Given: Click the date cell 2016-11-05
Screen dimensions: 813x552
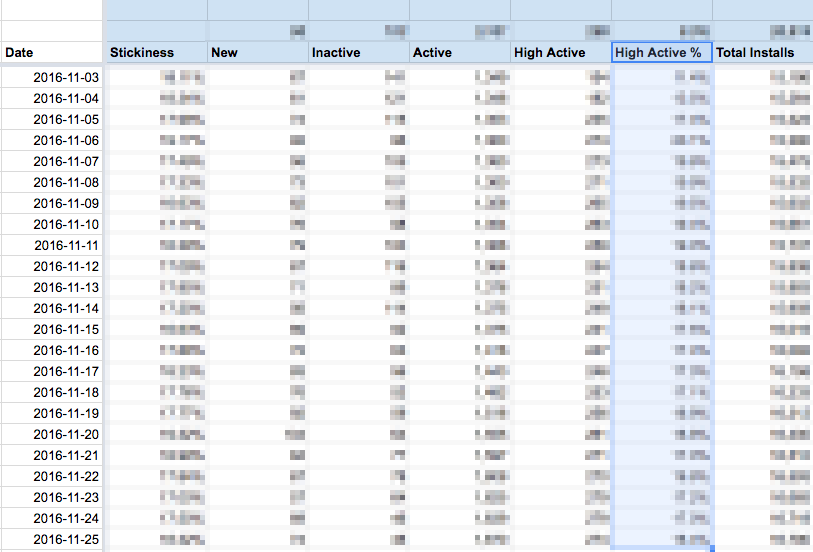Looking at the screenshot, I should pyautogui.click(x=52, y=120).
